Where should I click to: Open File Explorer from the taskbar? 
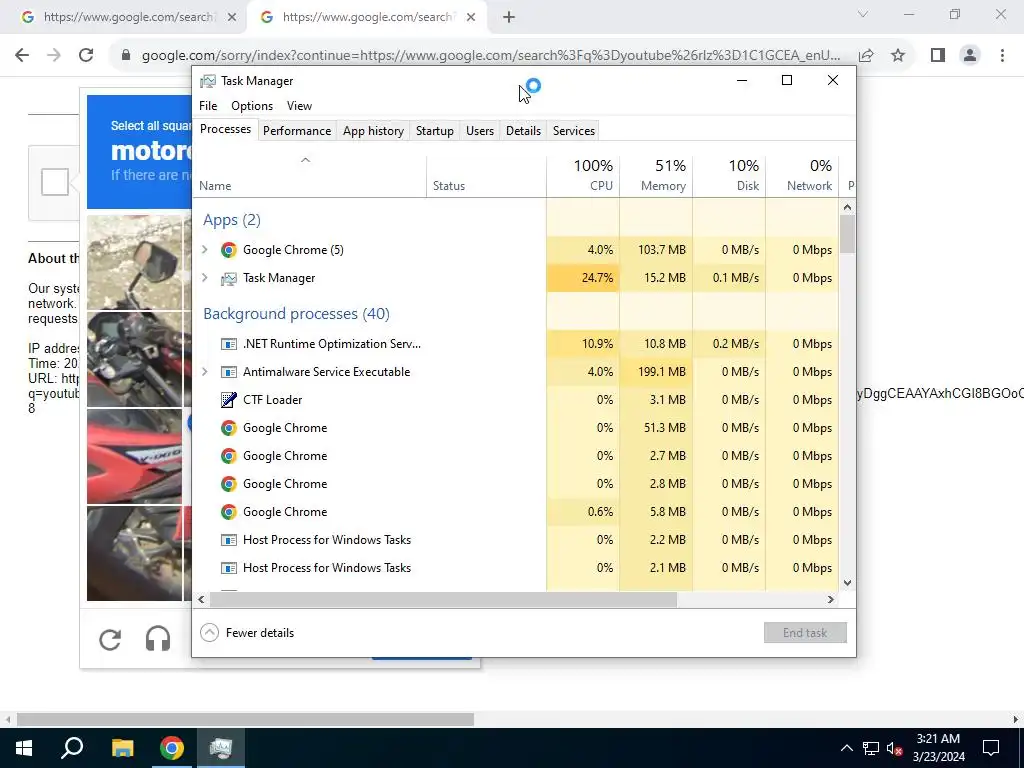[122, 748]
